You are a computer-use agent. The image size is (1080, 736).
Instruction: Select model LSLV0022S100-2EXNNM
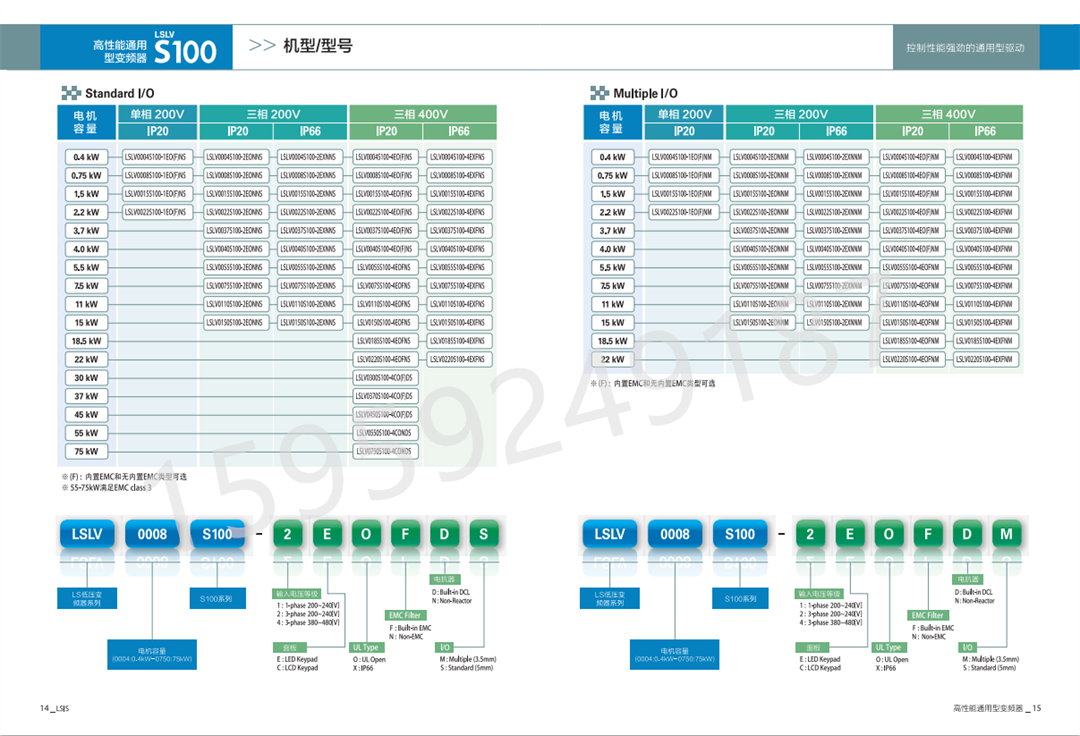click(834, 212)
